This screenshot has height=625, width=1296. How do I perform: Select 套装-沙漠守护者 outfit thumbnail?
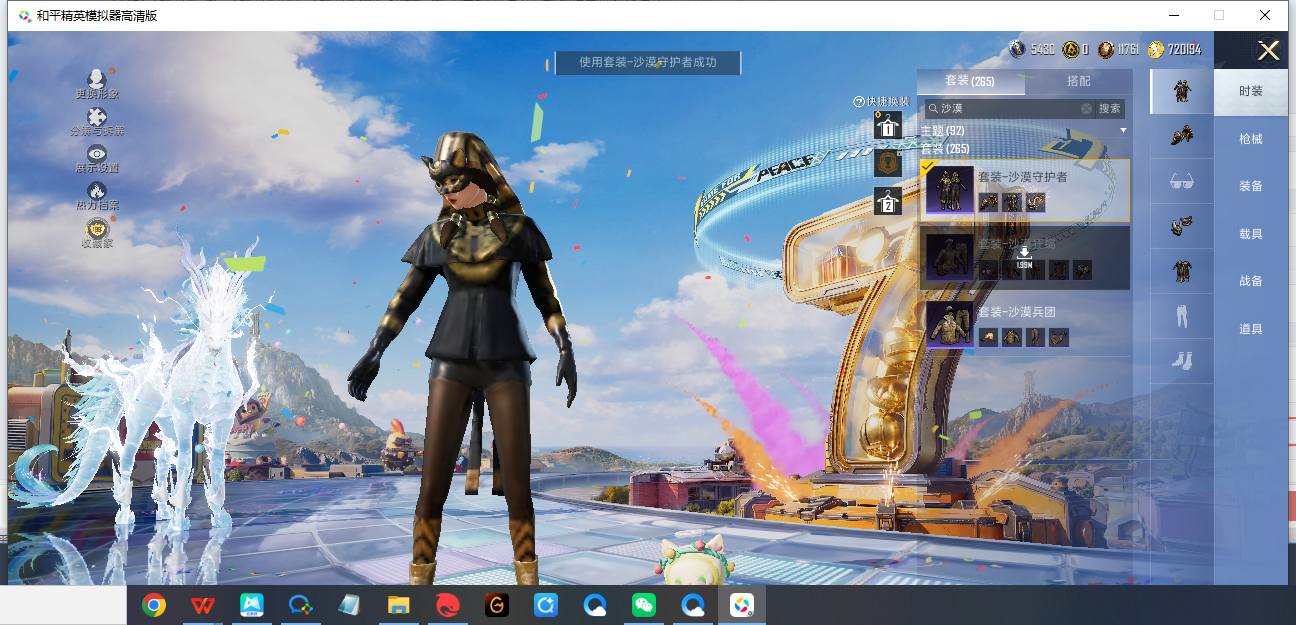(949, 190)
